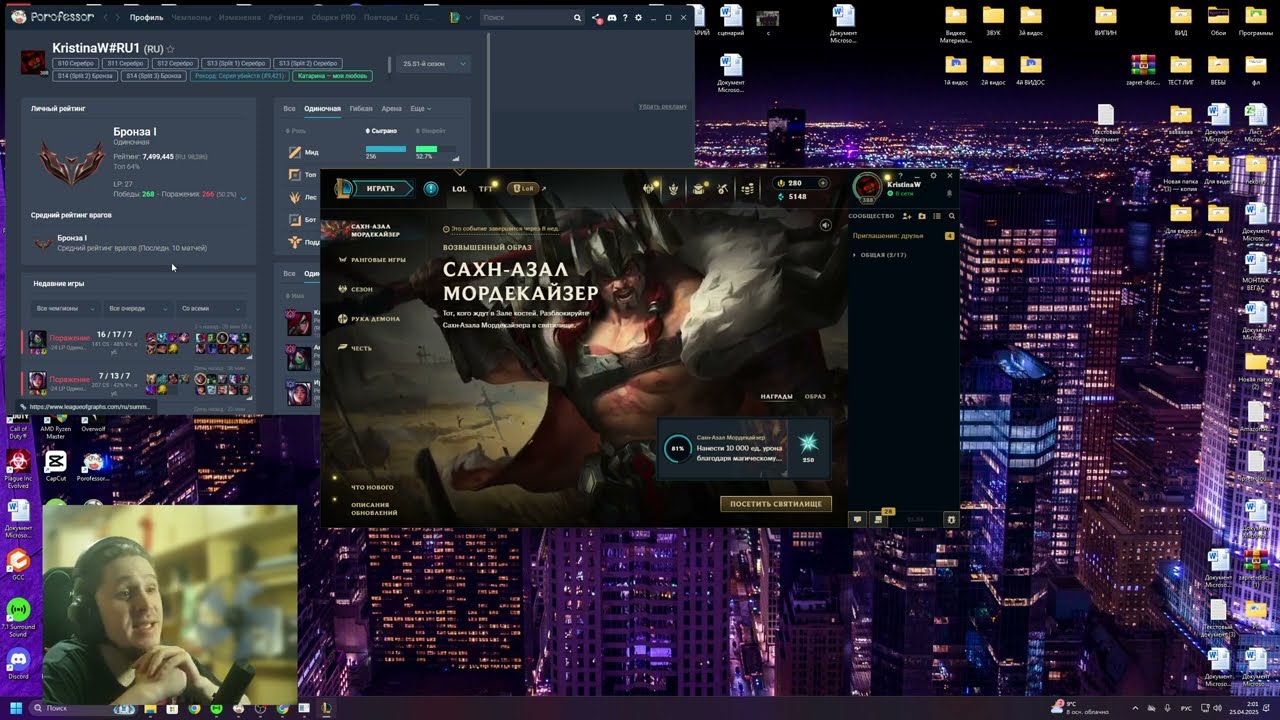The height and width of the screenshot is (720, 1280).
Task: Click the KristinaW profile avatar in League
Action: pyautogui.click(x=868, y=187)
